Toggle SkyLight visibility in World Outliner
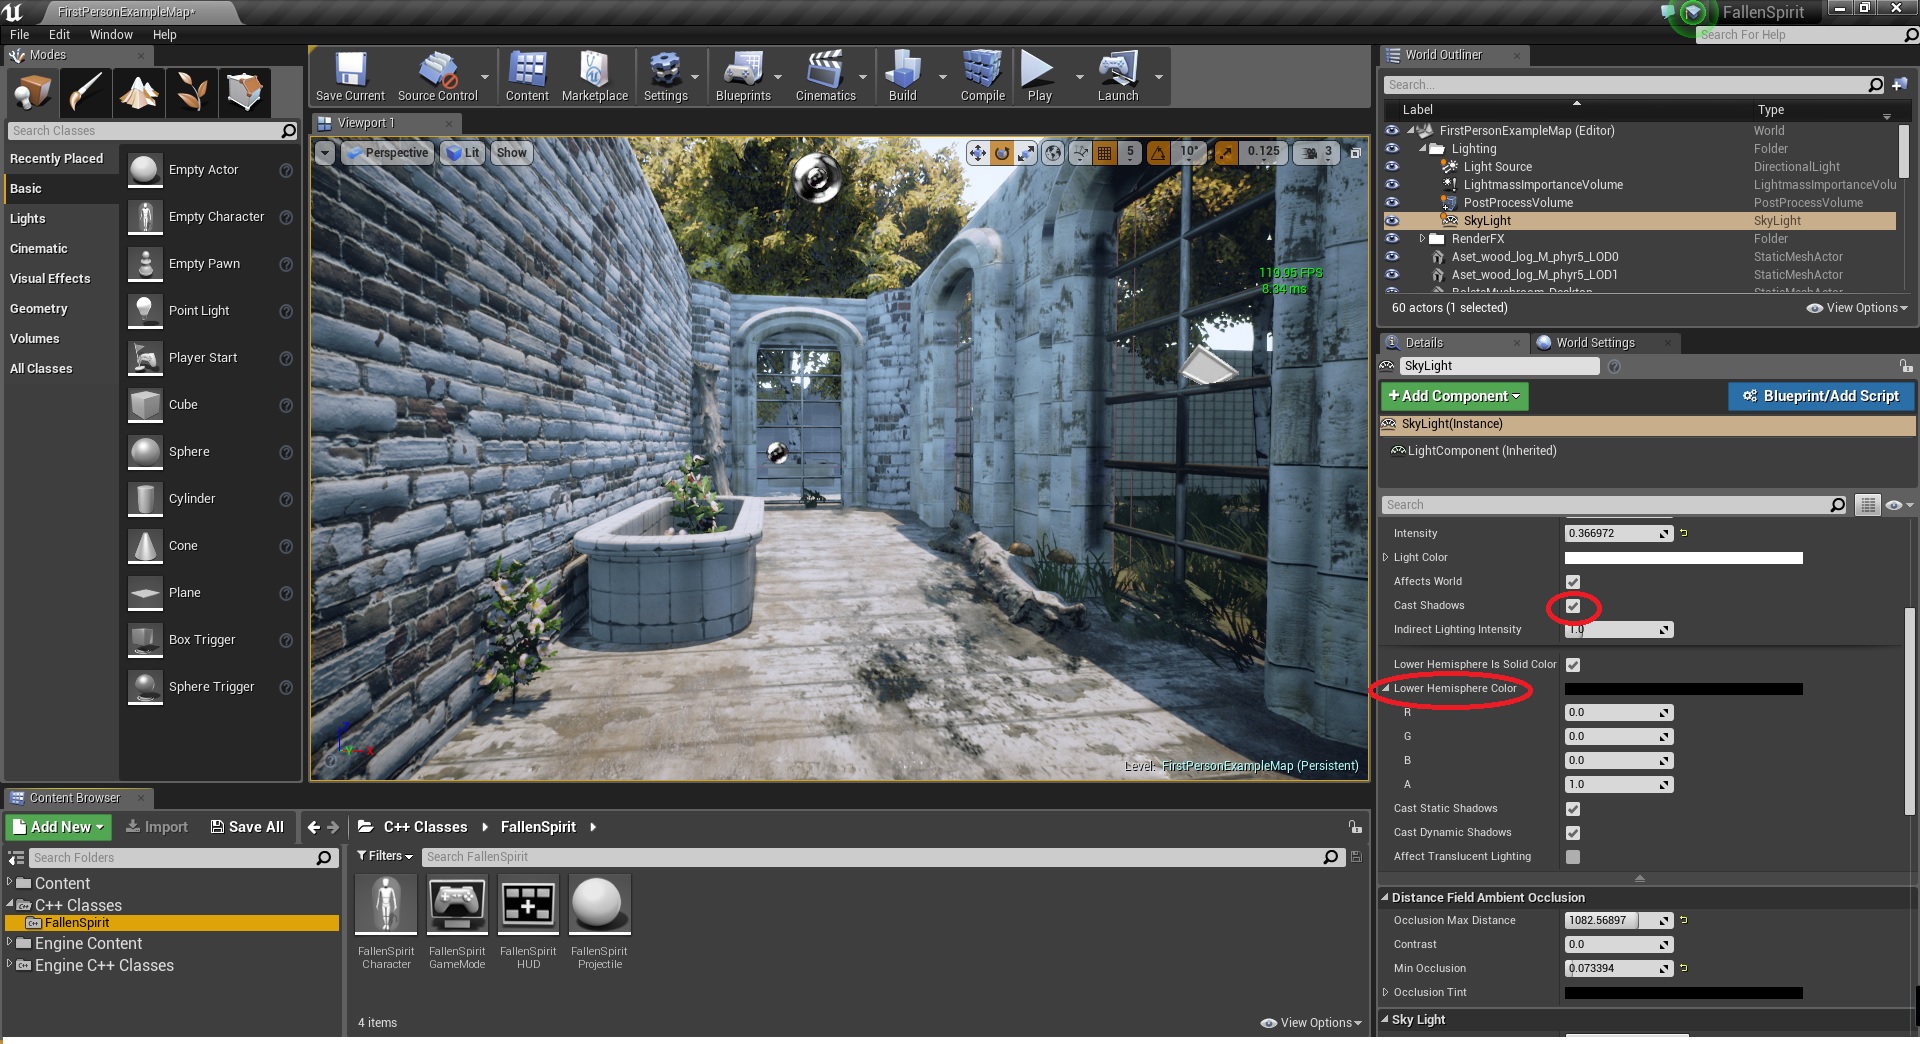Viewport: 1920px width, 1044px height. [1391, 220]
